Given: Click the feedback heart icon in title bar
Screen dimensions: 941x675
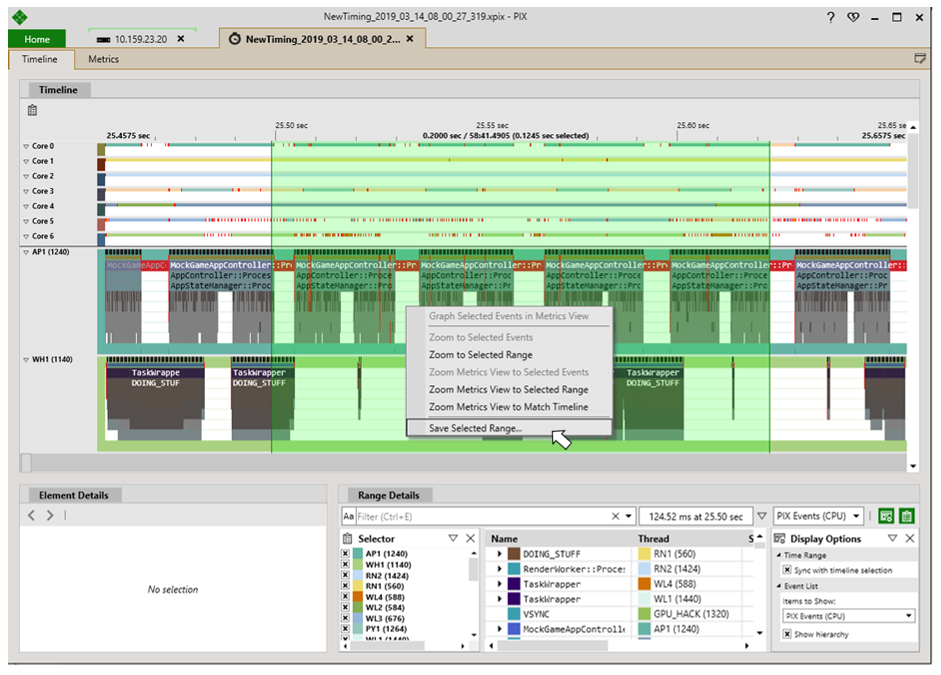Looking at the screenshot, I should (853, 17).
